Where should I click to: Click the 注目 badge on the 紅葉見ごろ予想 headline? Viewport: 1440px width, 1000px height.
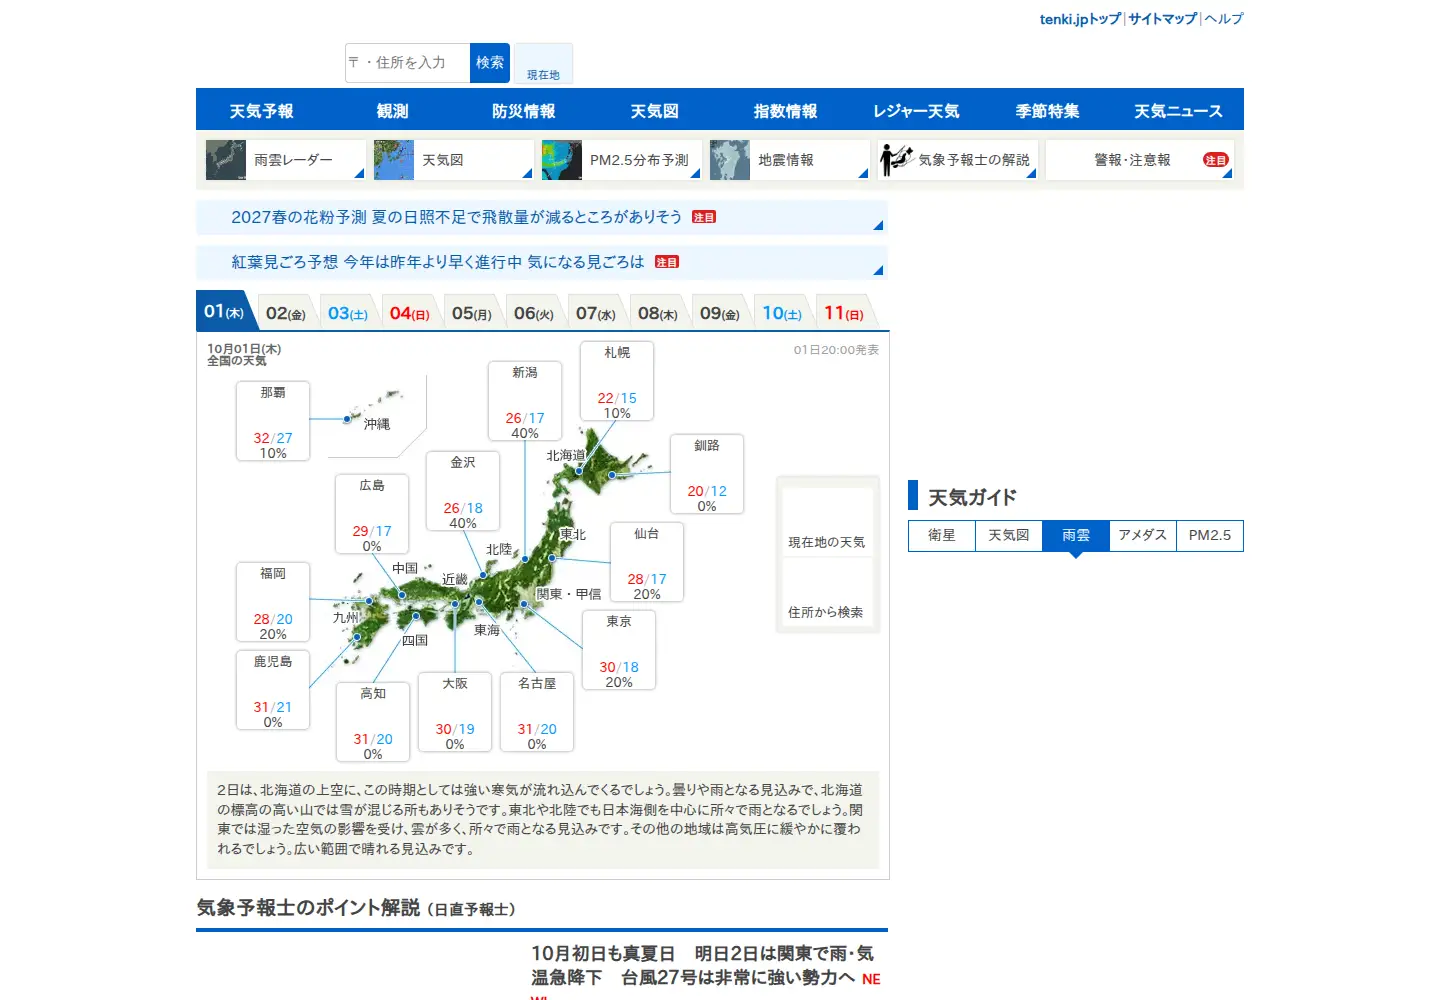(x=667, y=262)
